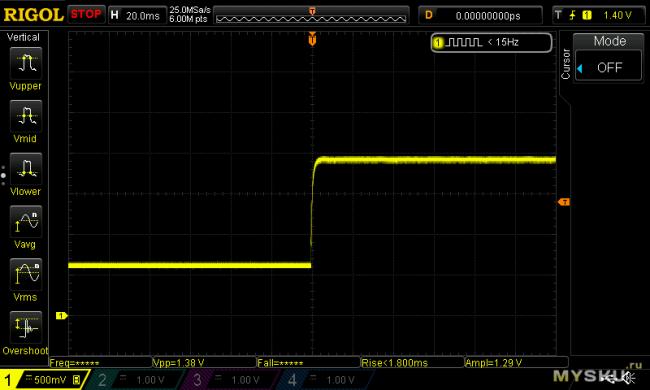Click the trigger position marker above waveform
Screen dimensions: 650x390
[x=312, y=39]
